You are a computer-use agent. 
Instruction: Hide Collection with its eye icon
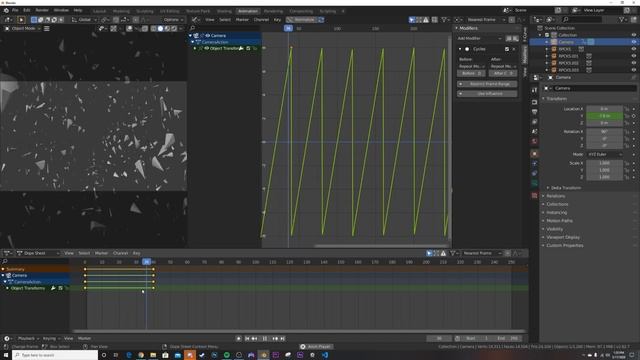pyautogui.click(x=634, y=35)
